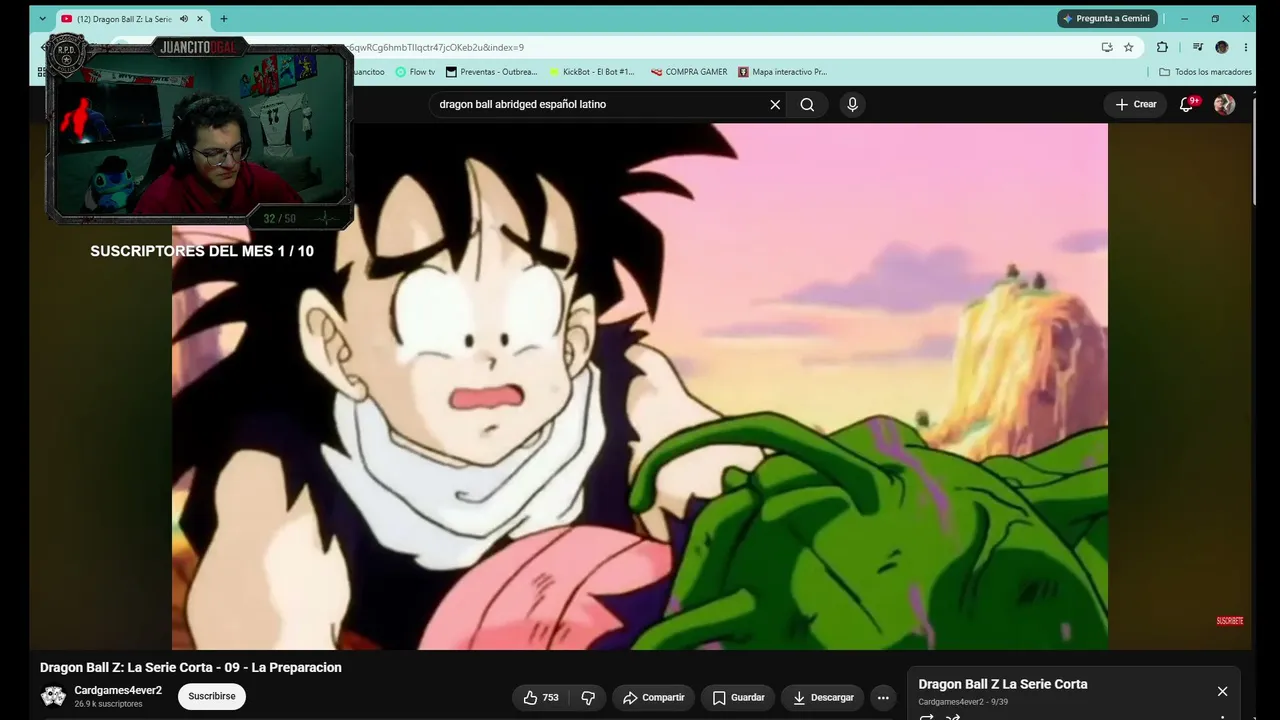This screenshot has height=720, width=1280.
Task: Click the Suscribirse button
Action: coord(212,696)
